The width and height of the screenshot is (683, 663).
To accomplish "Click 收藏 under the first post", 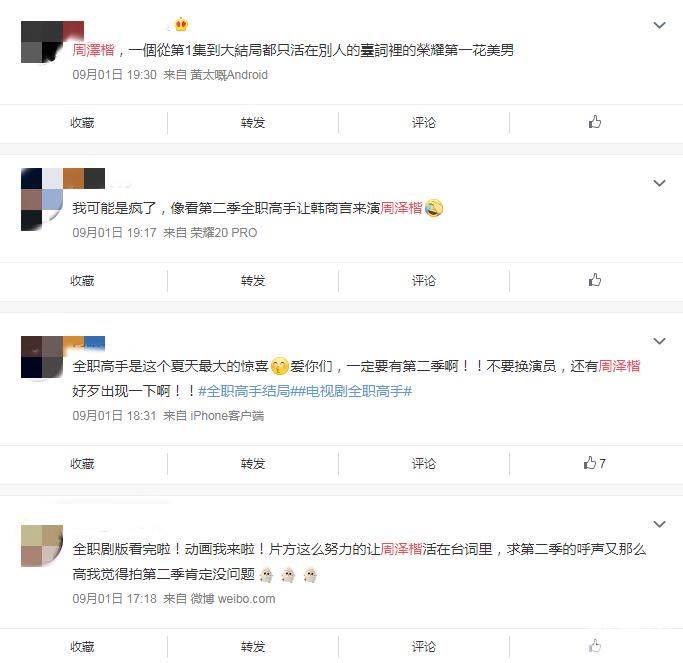I will coord(82,122).
